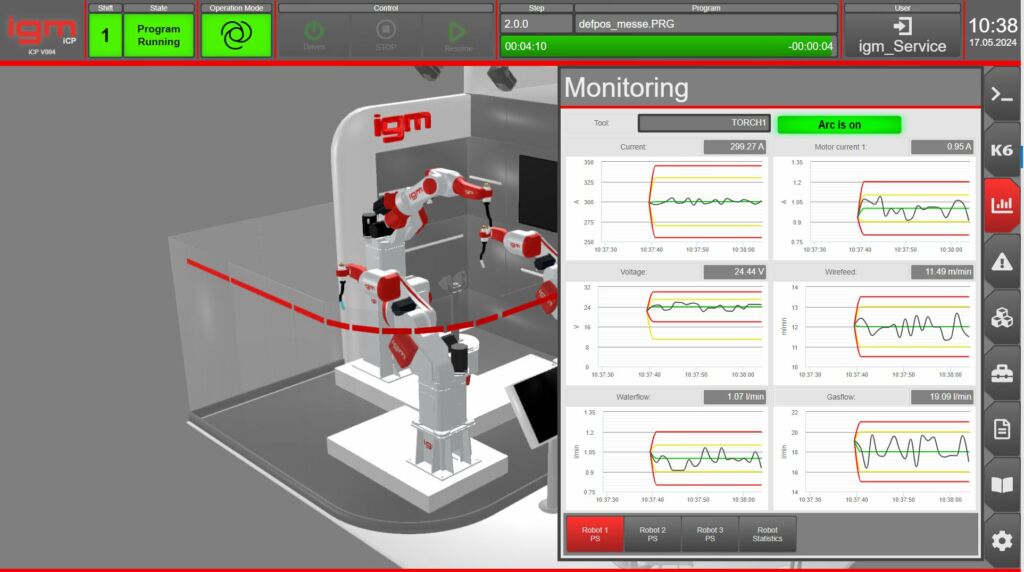Select the Monitoring chart sidebar icon
This screenshot has height=572, width=1024.
pyautogui.click(x=1001, y=206)
